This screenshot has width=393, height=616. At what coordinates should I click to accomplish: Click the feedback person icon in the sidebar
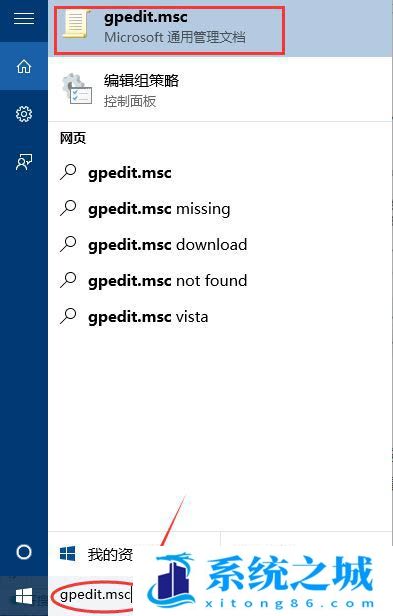(24, 161)
